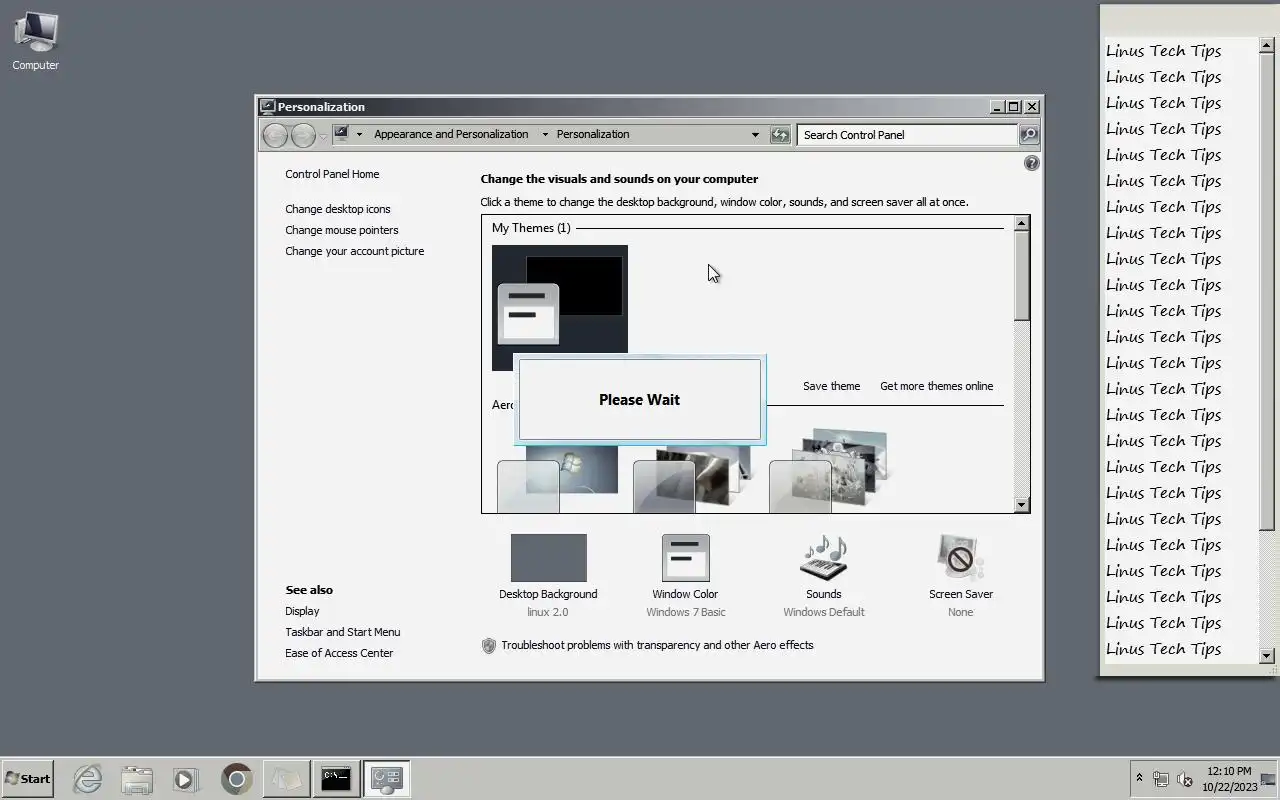
Task: Open the Computer desktop icon
Action: pos(35,41)
